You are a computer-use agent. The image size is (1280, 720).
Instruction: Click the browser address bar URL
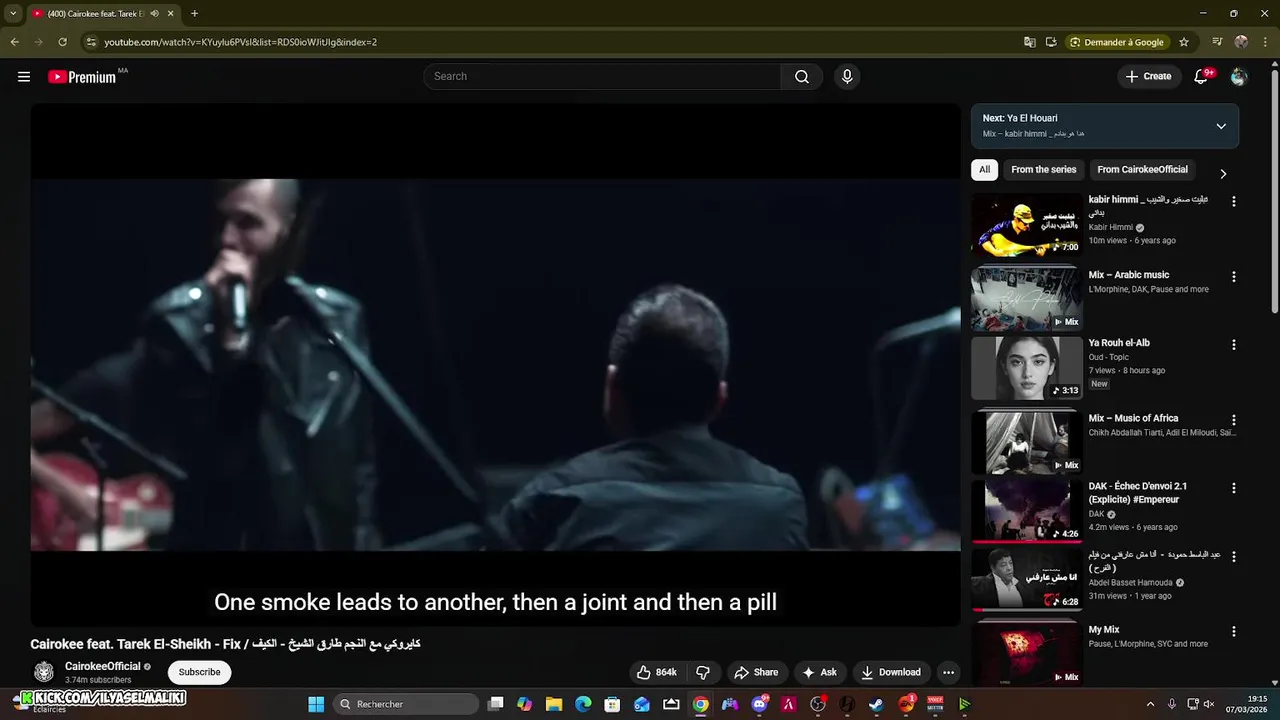pos(240,42)
